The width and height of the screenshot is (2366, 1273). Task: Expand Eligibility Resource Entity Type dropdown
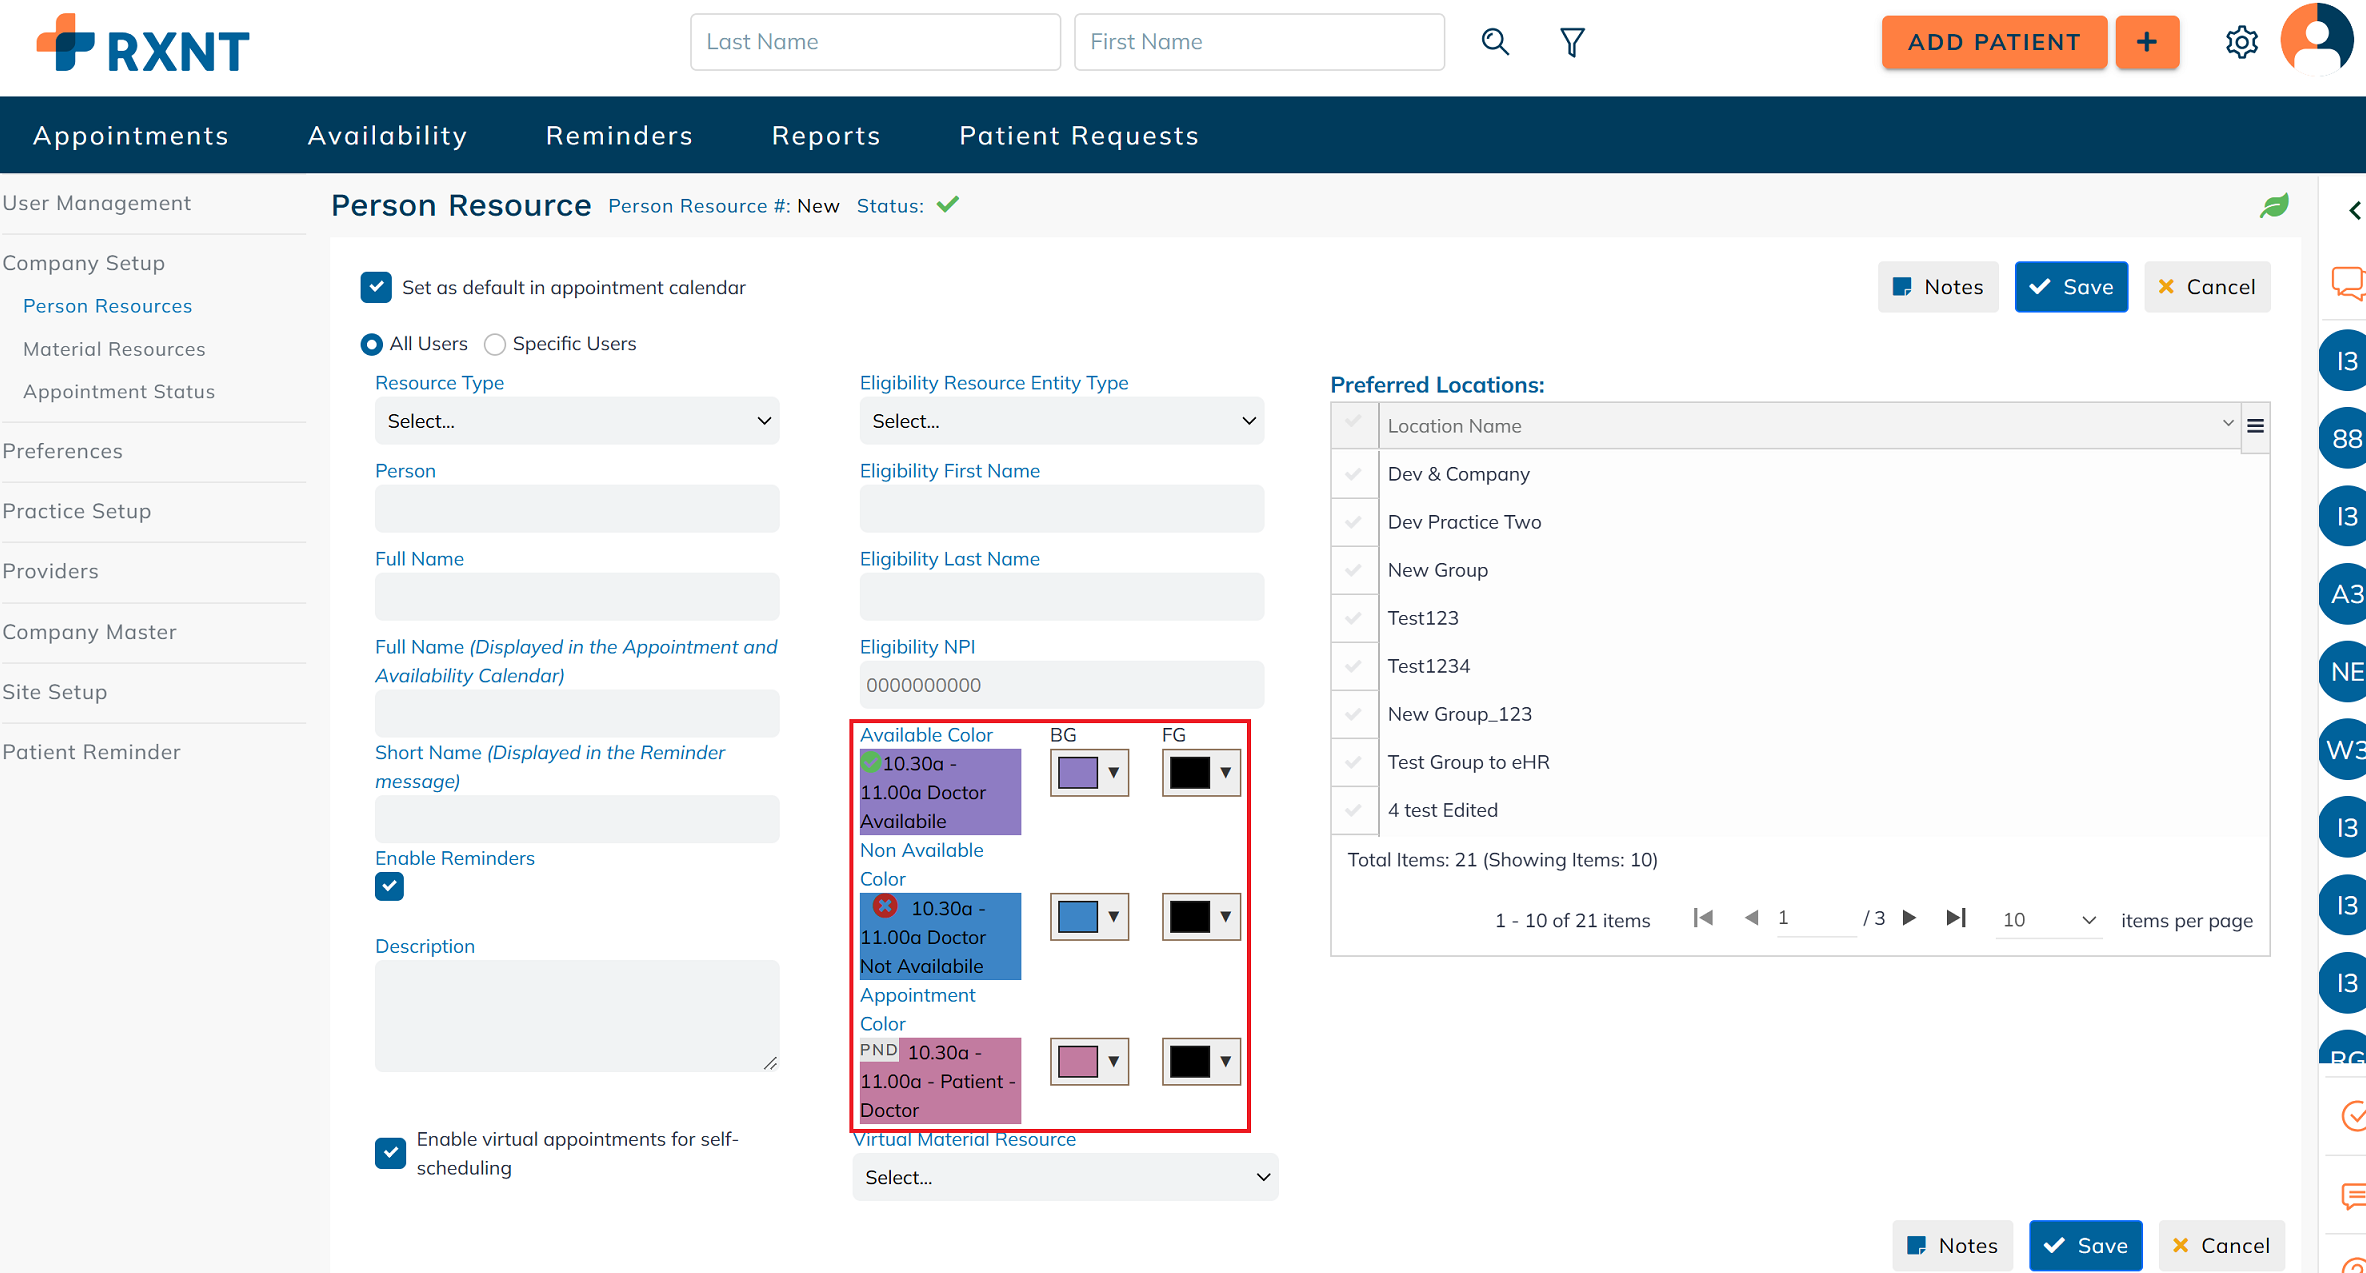coord(1062,421)
